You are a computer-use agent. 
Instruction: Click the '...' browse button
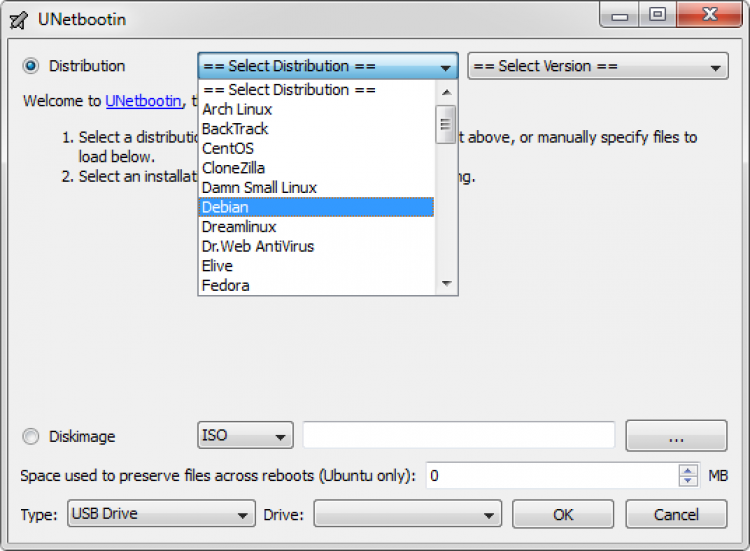coord(676,436)
